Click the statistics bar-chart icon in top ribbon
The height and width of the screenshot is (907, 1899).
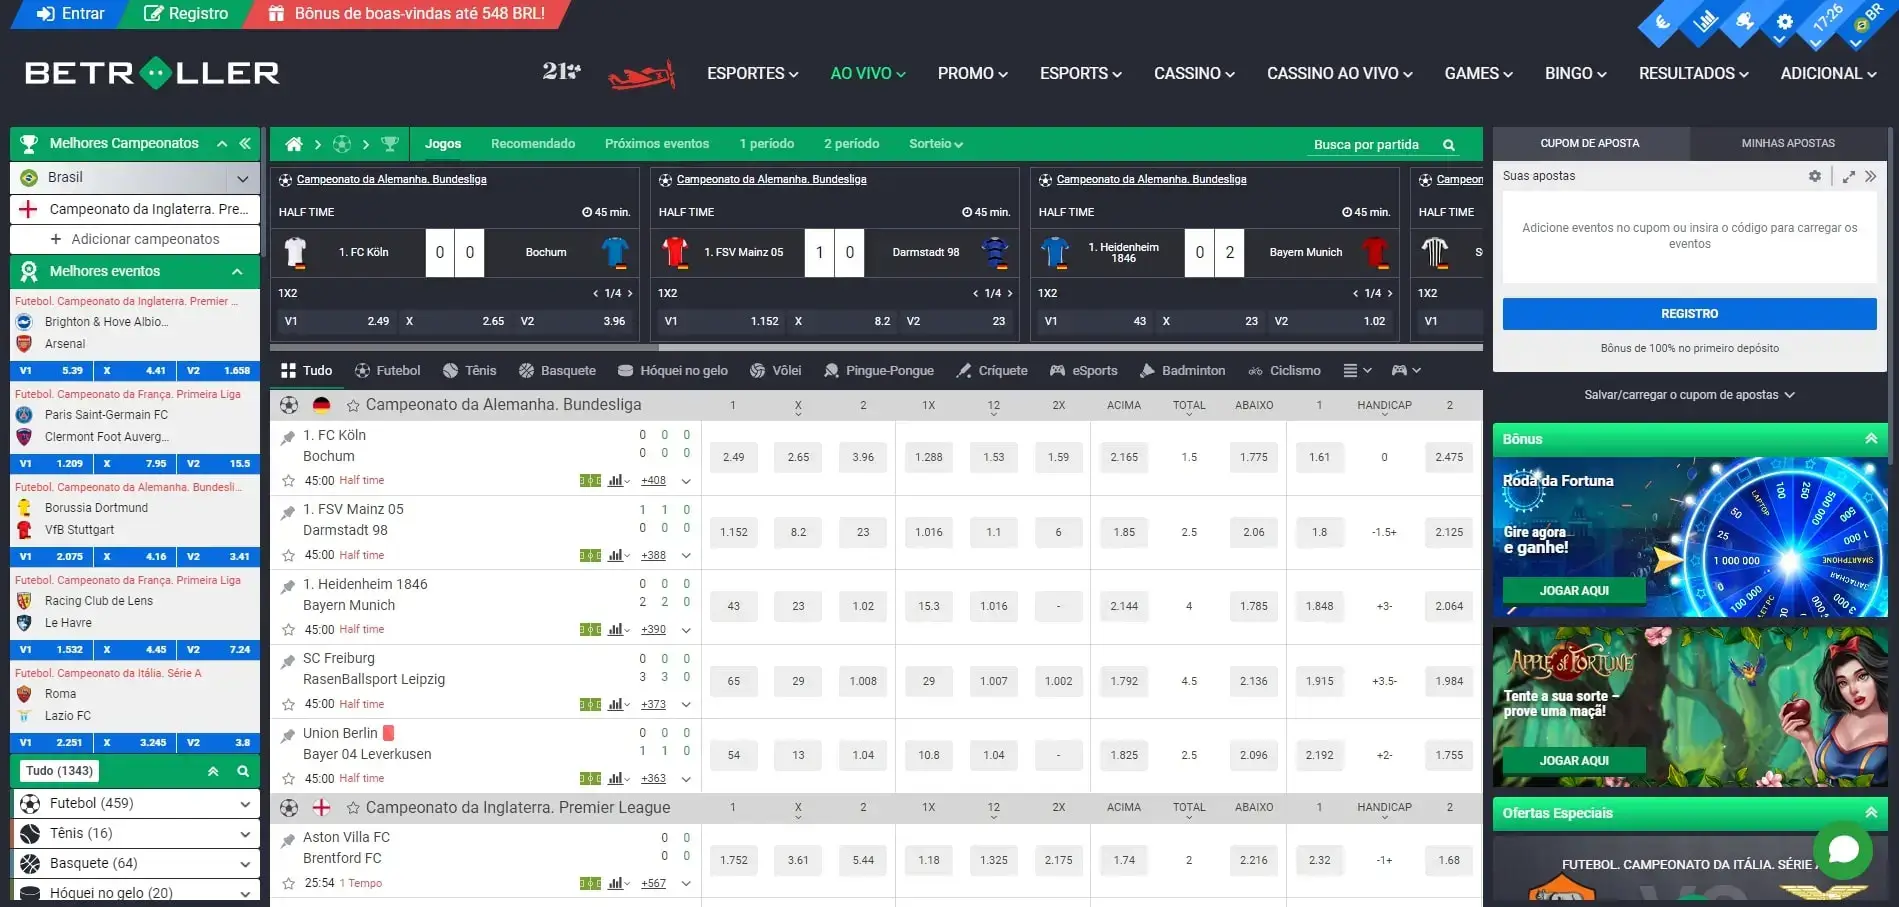(x=1704, y=21)
